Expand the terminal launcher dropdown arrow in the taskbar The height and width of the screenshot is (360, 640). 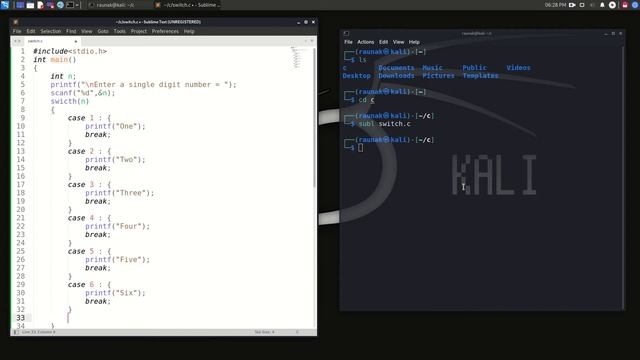77,5
